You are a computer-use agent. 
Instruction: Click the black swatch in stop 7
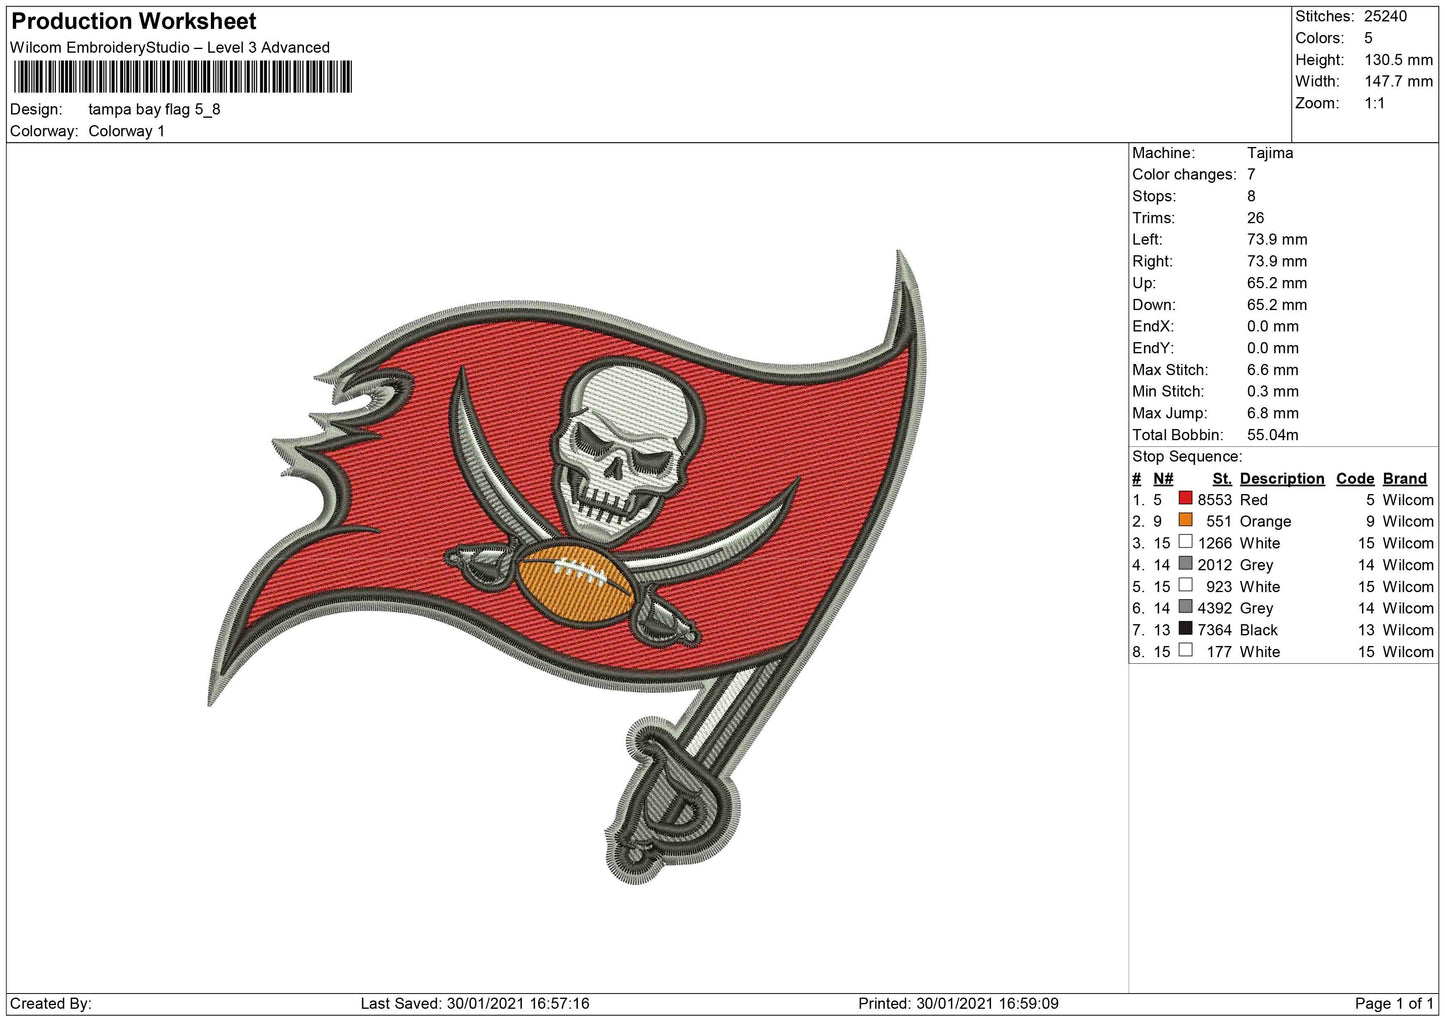(x=1185, y=629)
